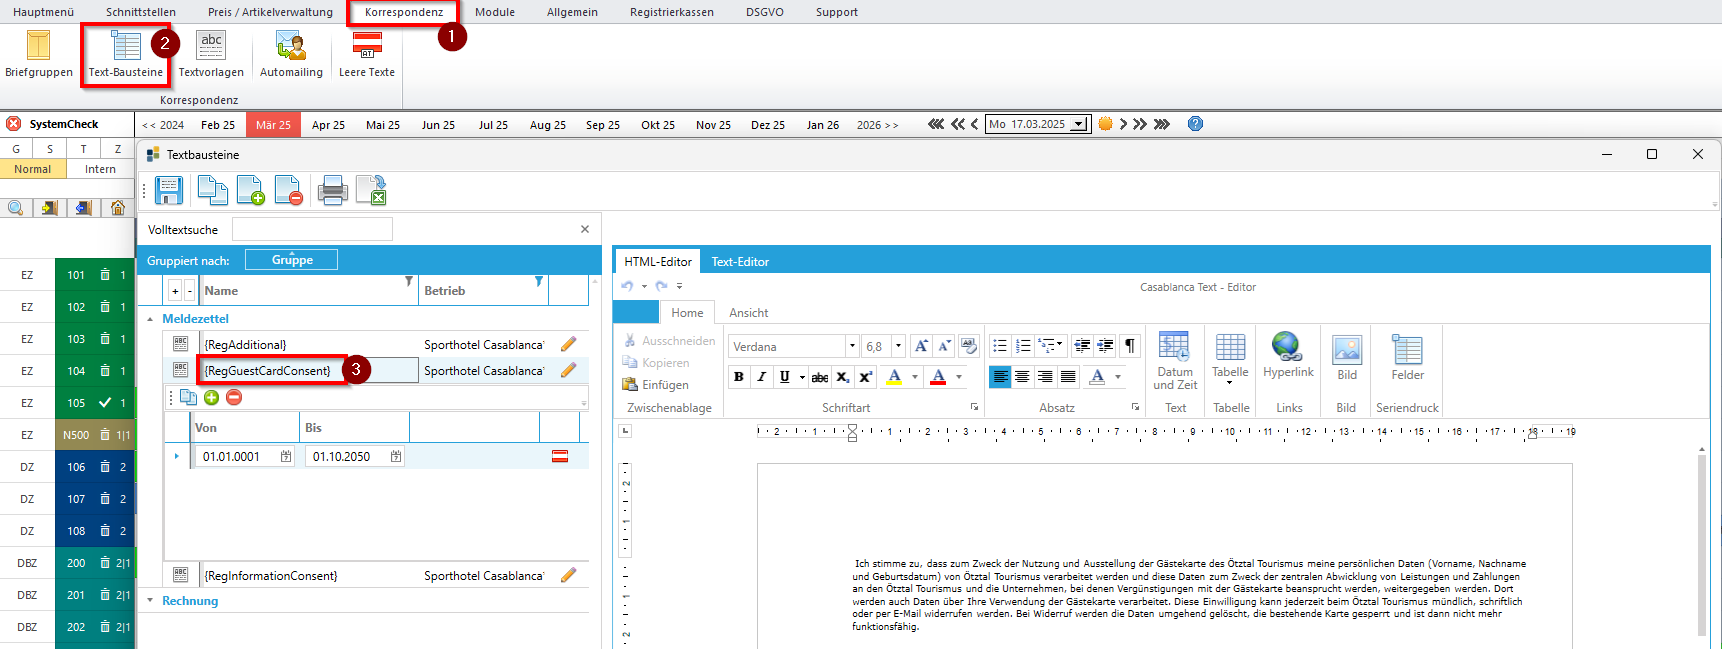Open help with the blue question mark icon
Screen dimensions: 1722x649
(1195, 124)
